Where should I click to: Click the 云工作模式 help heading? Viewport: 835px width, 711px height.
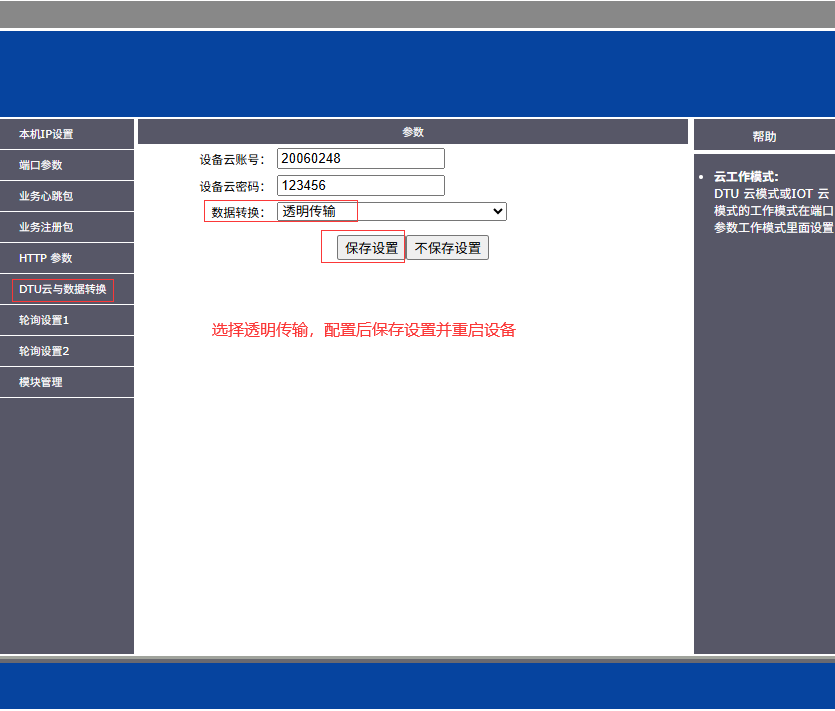pyautogui.click(x=746, y=176)
